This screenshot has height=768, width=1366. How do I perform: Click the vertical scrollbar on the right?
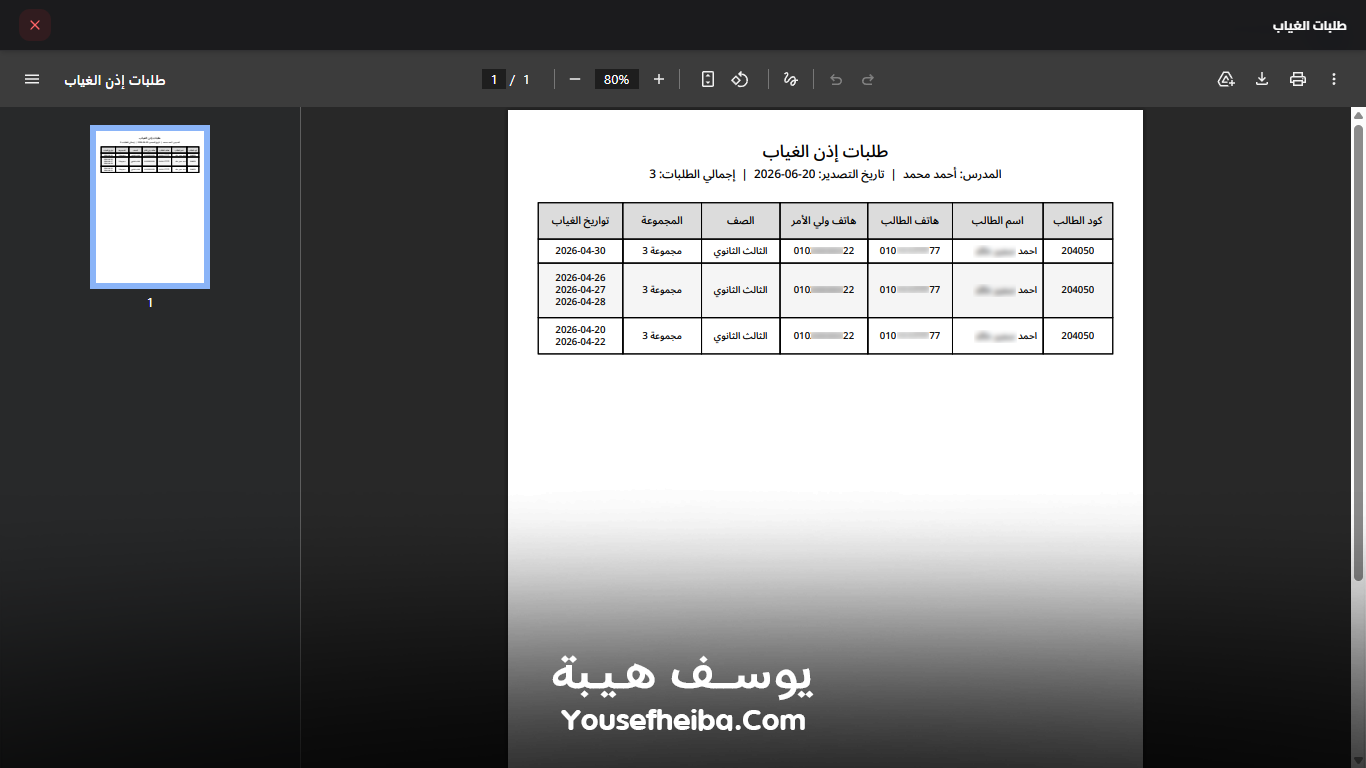[1358, 351]
